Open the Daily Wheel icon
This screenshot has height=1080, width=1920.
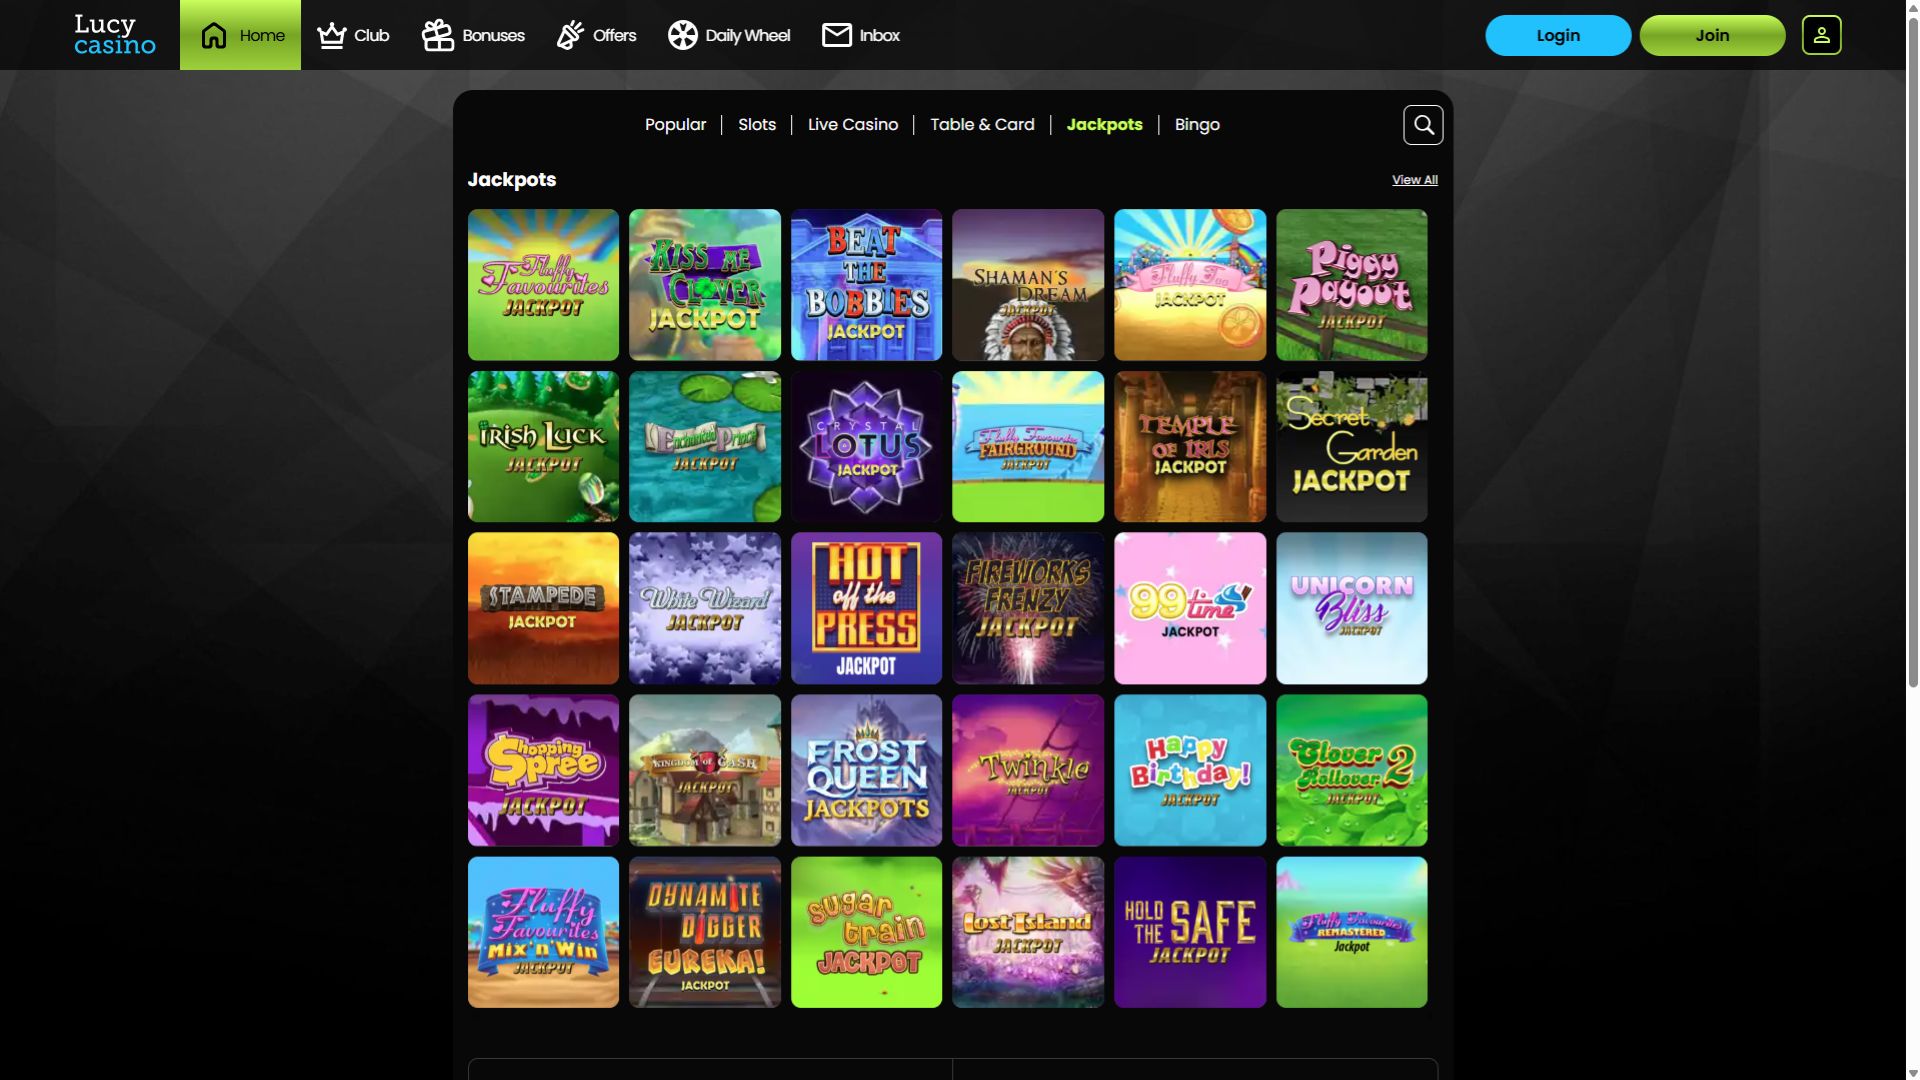coord(683,35)
